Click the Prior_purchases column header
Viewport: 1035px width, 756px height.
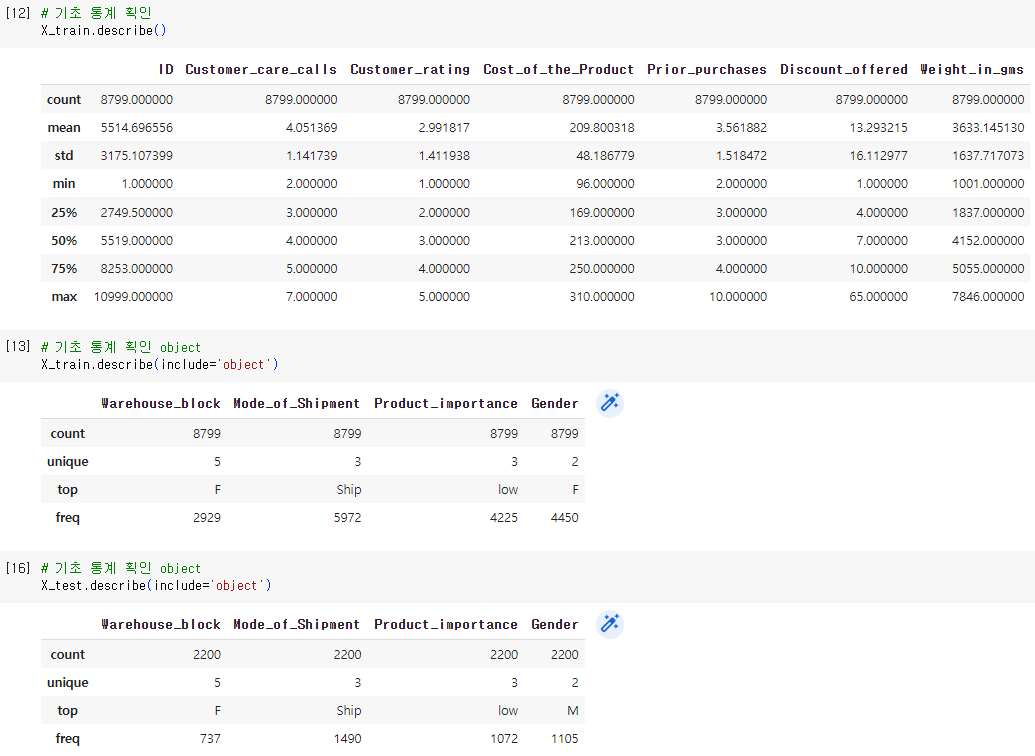[707, 69]
